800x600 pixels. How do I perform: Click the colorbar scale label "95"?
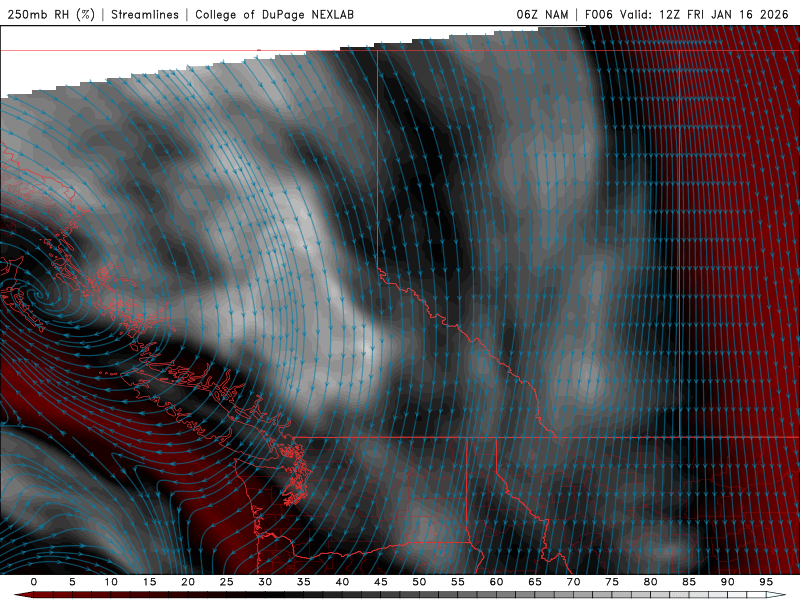pos(766,582)
